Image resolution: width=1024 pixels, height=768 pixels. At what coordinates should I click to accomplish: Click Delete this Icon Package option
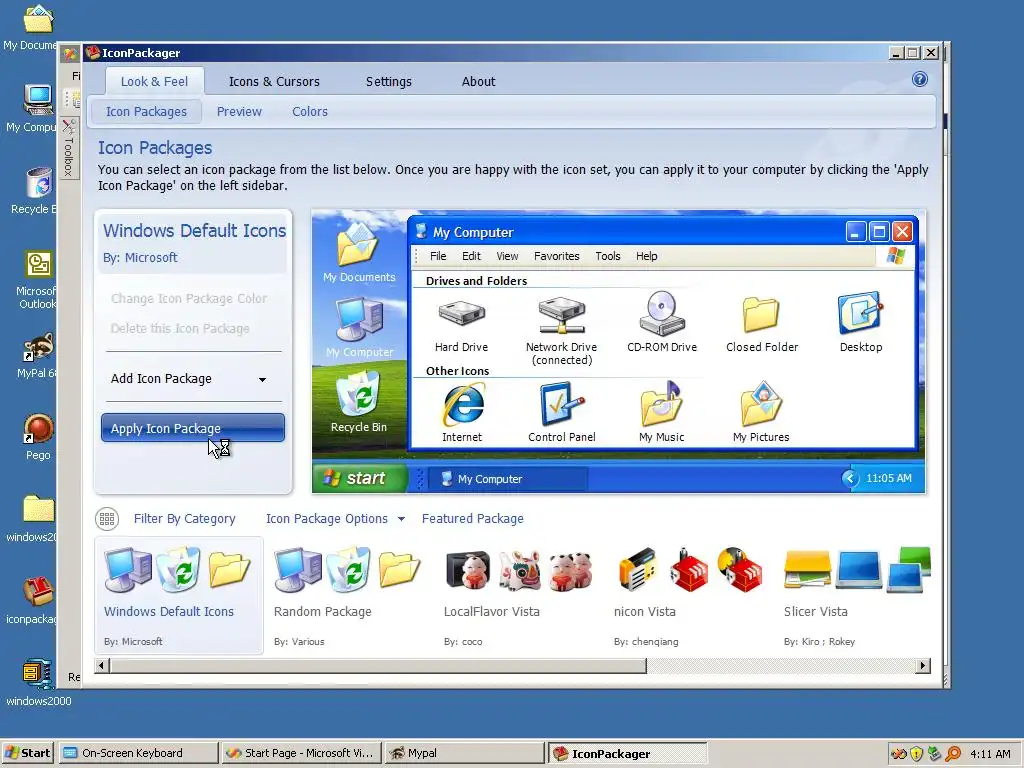tap(180, 329)
